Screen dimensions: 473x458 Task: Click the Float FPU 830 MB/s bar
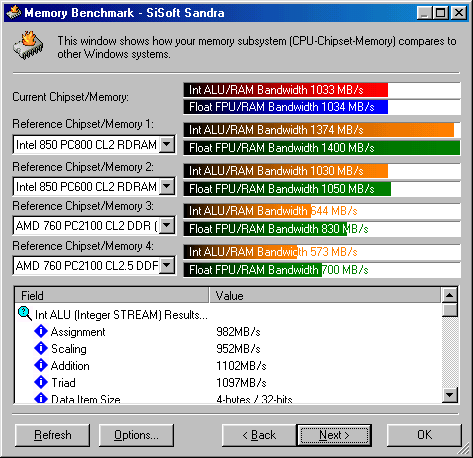(265, 229)
